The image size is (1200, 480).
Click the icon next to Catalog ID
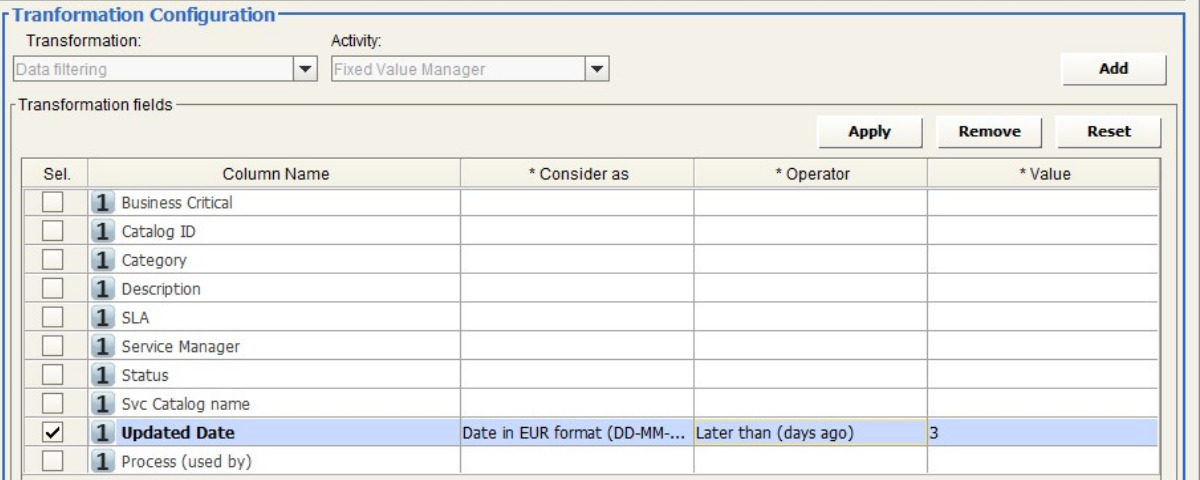[104, 232]
